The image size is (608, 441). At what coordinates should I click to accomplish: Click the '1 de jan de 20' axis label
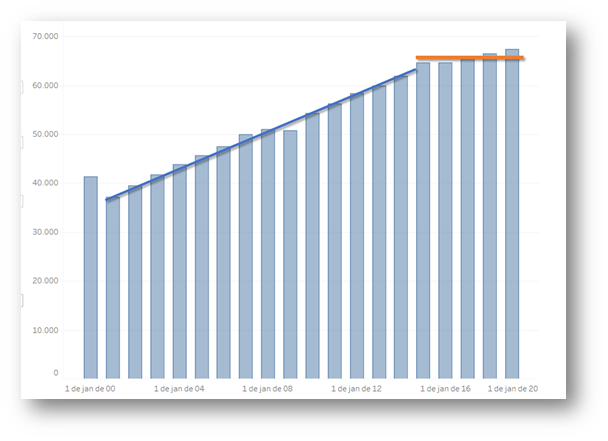point(512,388)
